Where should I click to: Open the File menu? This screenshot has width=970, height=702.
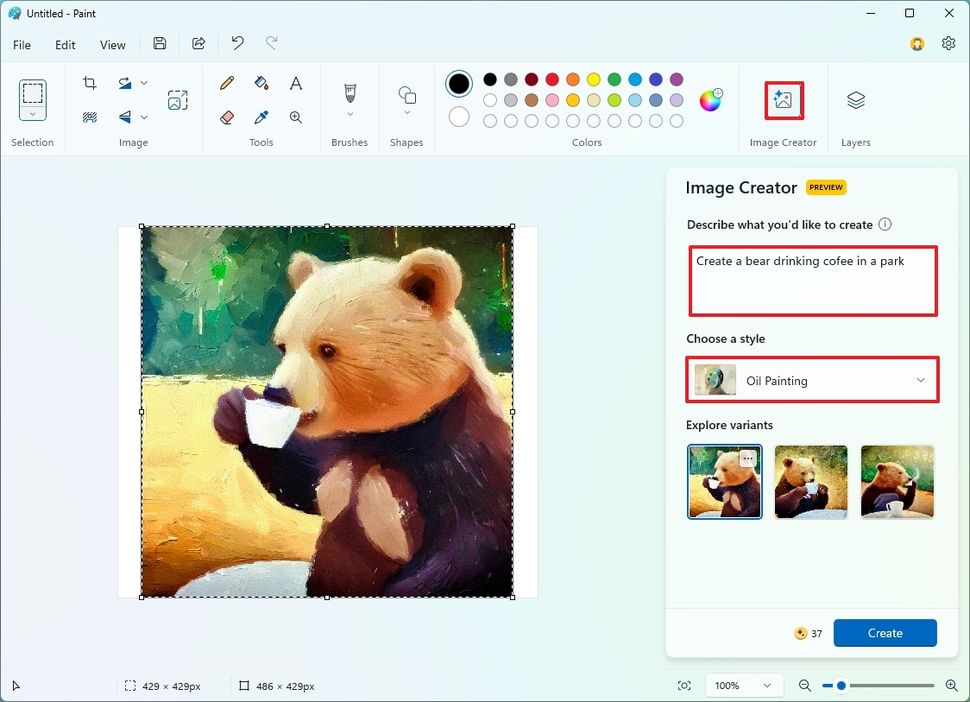[22, 44]
